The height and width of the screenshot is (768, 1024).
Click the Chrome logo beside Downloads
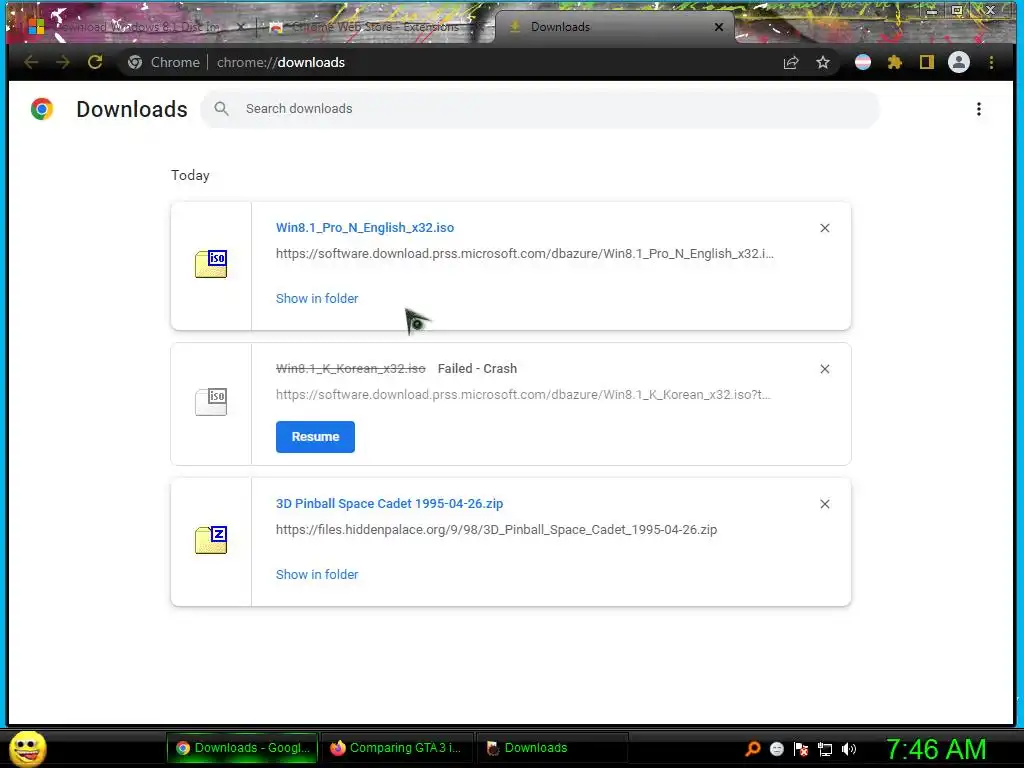pos(42,109)
